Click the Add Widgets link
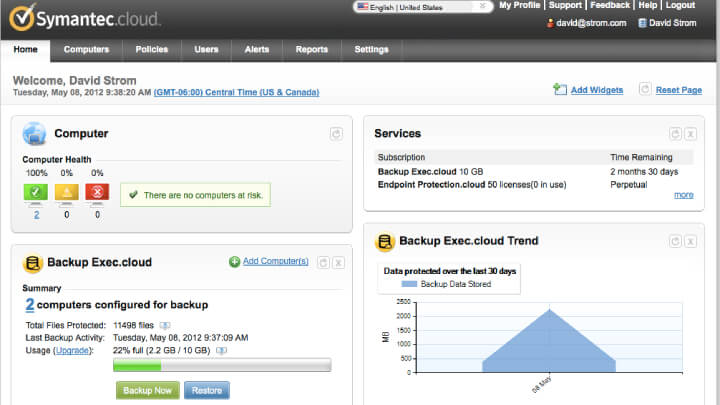The height and width of the screenshot is (405, 720). point(597,90)
